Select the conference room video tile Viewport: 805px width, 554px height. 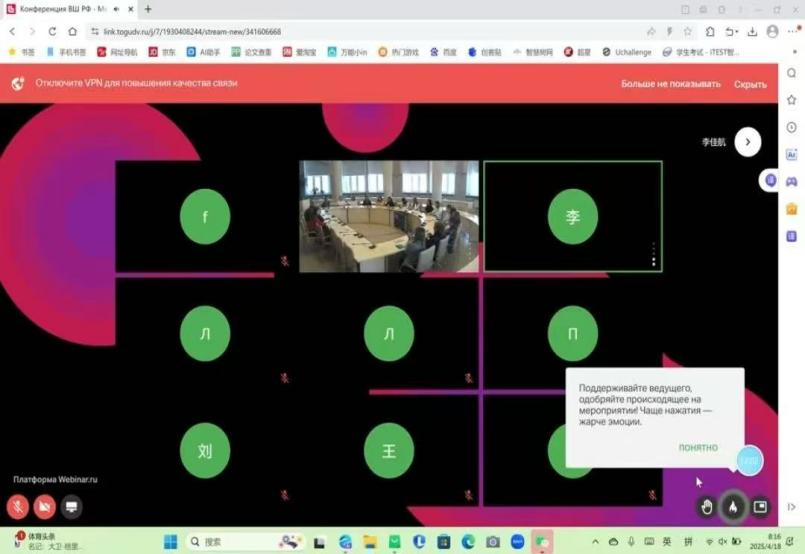tap(389, 216)
